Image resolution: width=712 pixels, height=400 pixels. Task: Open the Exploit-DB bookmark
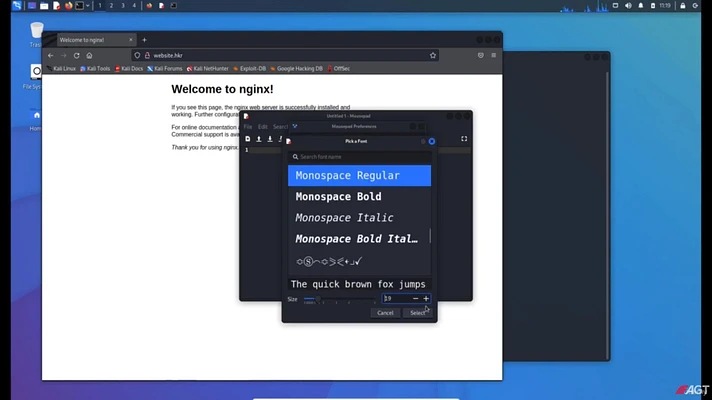tap(249, 69)
